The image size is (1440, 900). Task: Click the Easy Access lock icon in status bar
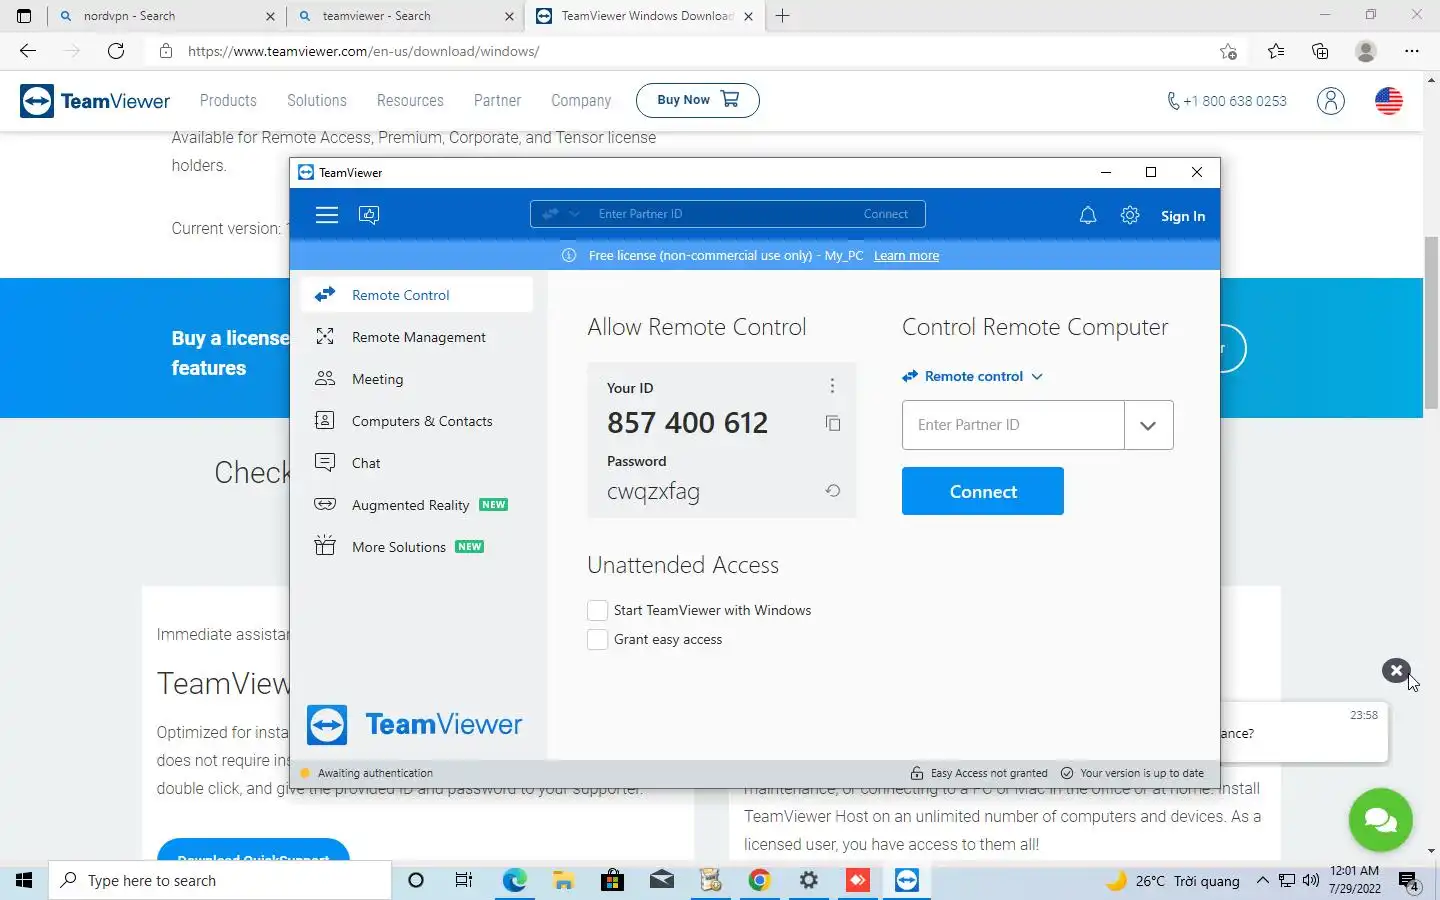tap(917, 773)
